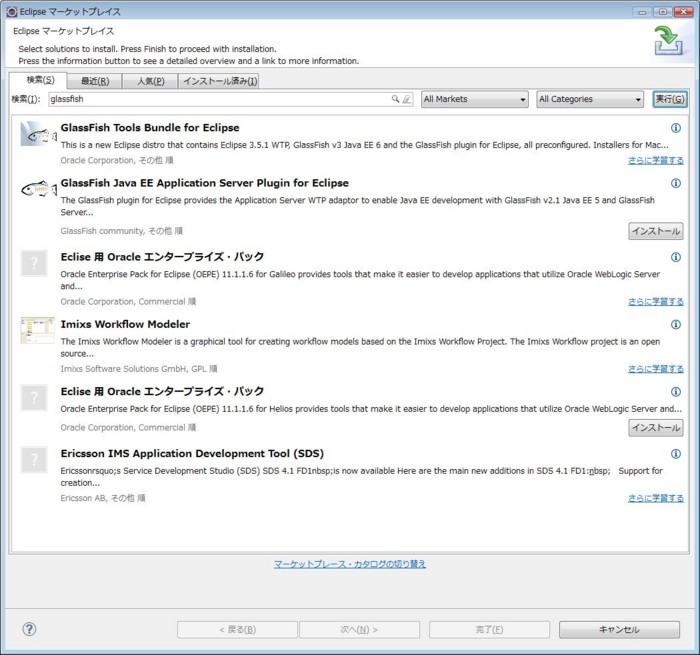The image size is (700, 655).
Task: Click placeholder icon of Oracle pack for Galileo
Action: pyautogui.click(x=34, y=263)
